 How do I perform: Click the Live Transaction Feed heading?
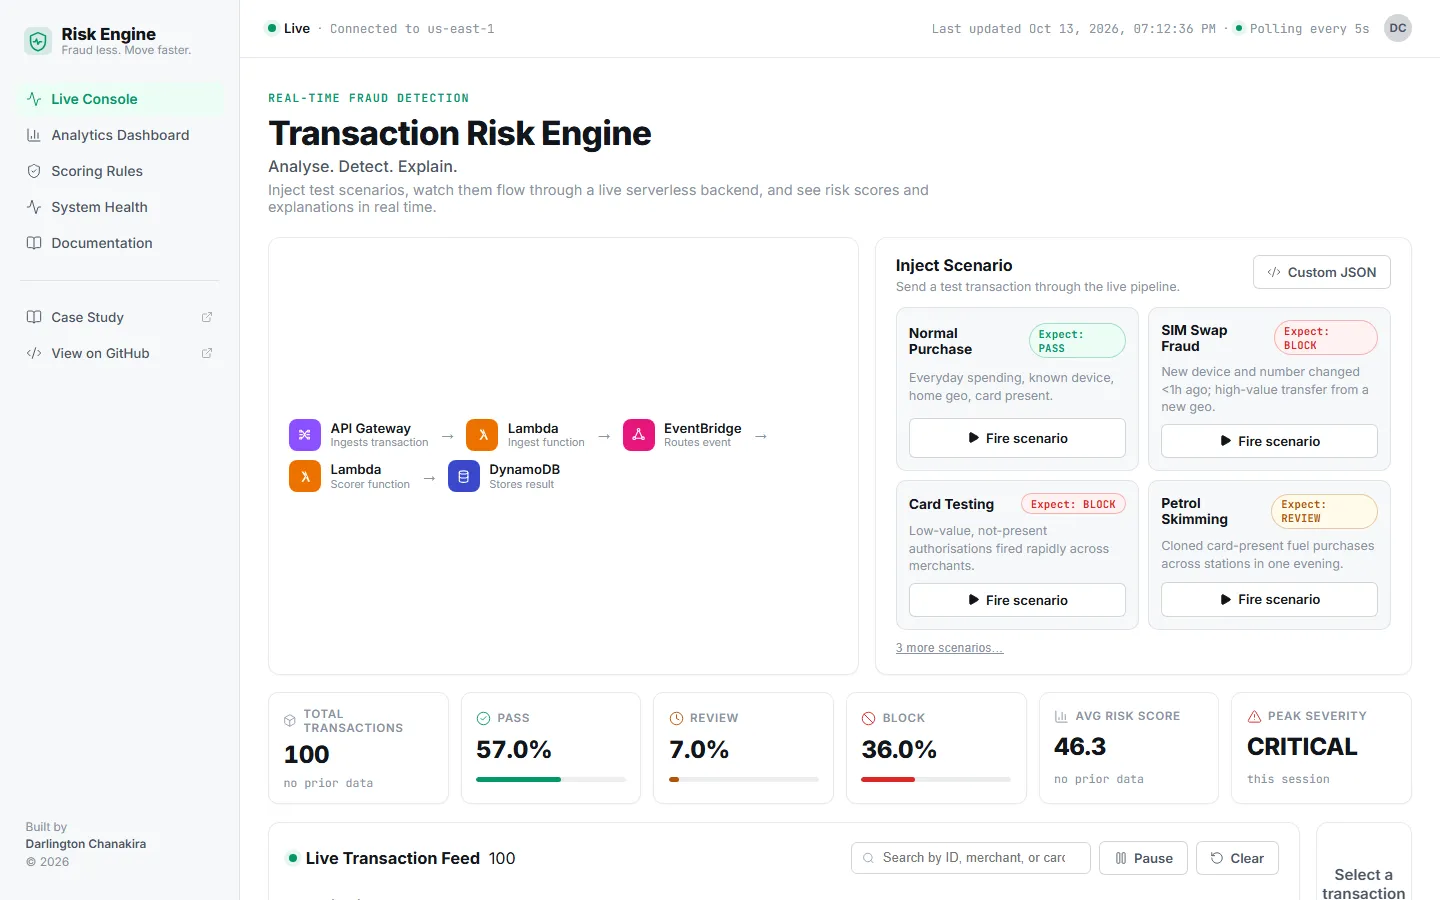392,858
